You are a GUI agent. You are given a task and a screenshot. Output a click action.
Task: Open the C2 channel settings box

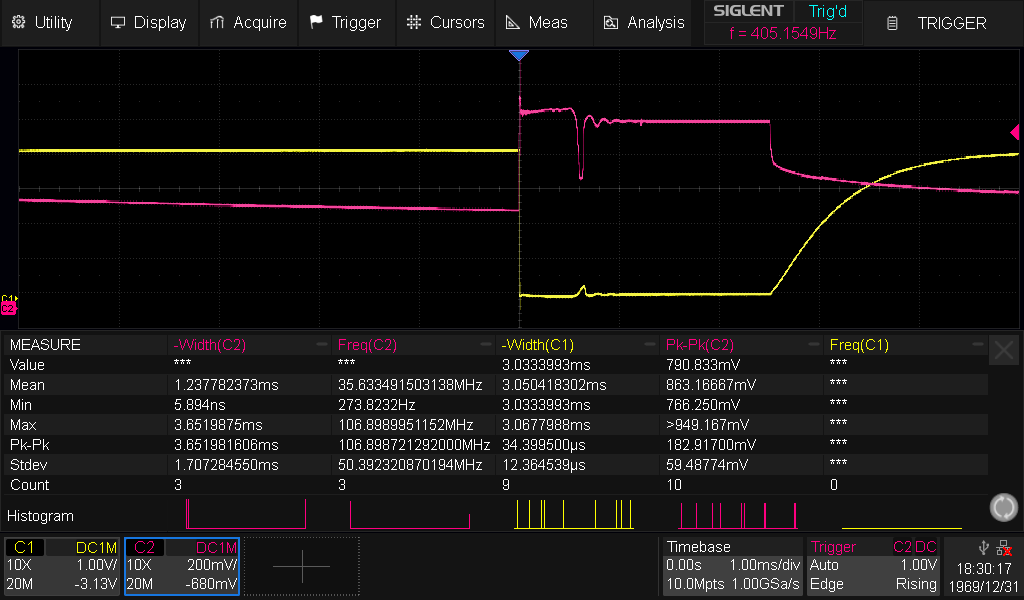click(182, 566)
